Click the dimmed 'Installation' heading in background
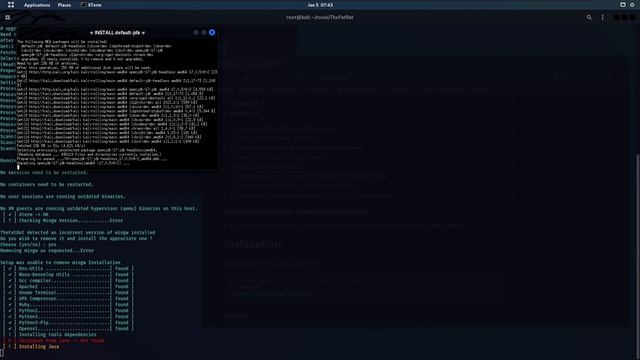Viewport: 640px width, 360px height. pos(252,244)
